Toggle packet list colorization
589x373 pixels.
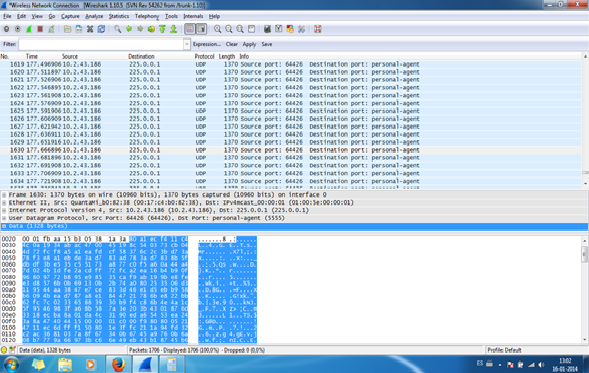click(x=190, y=29)
